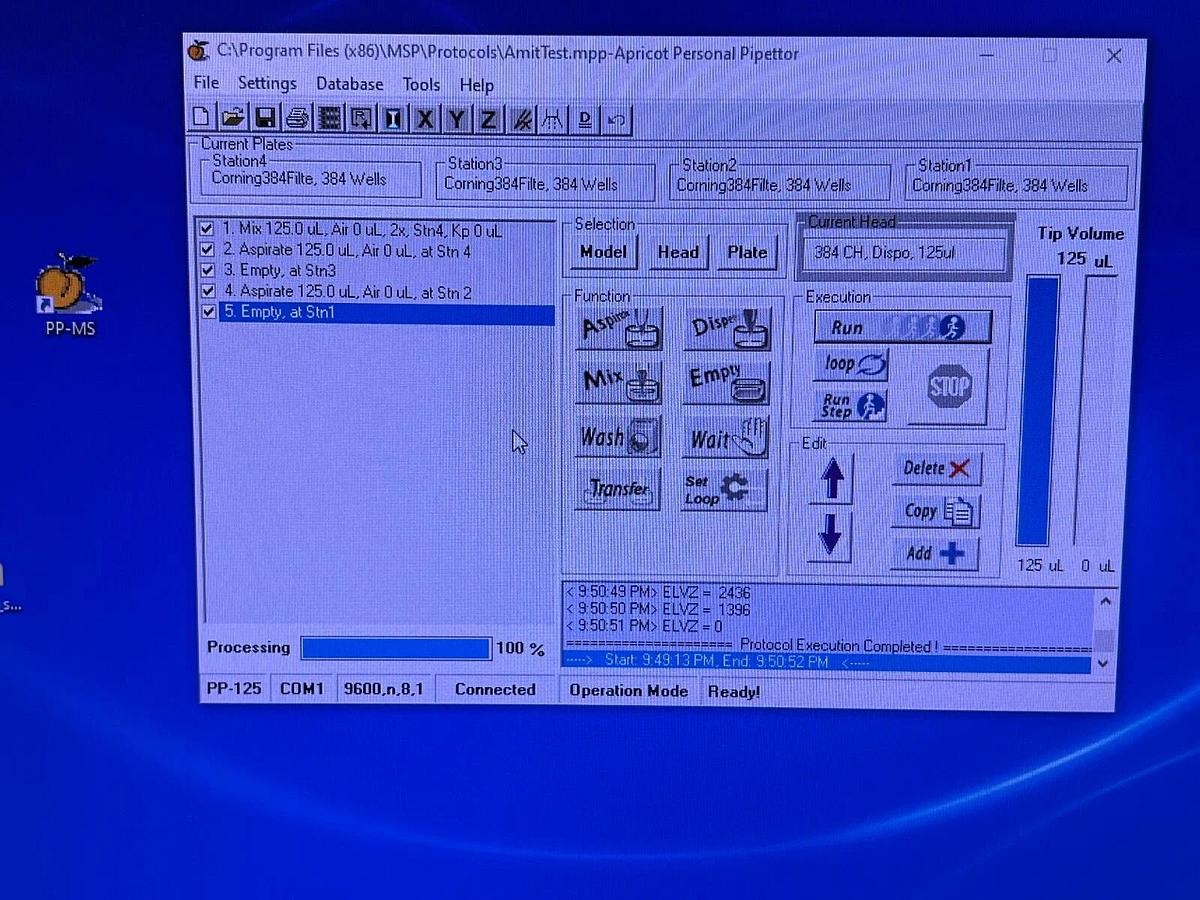Select step 2 Aspirate at Stn 4
1200x900 pixels.
point(347,251)
